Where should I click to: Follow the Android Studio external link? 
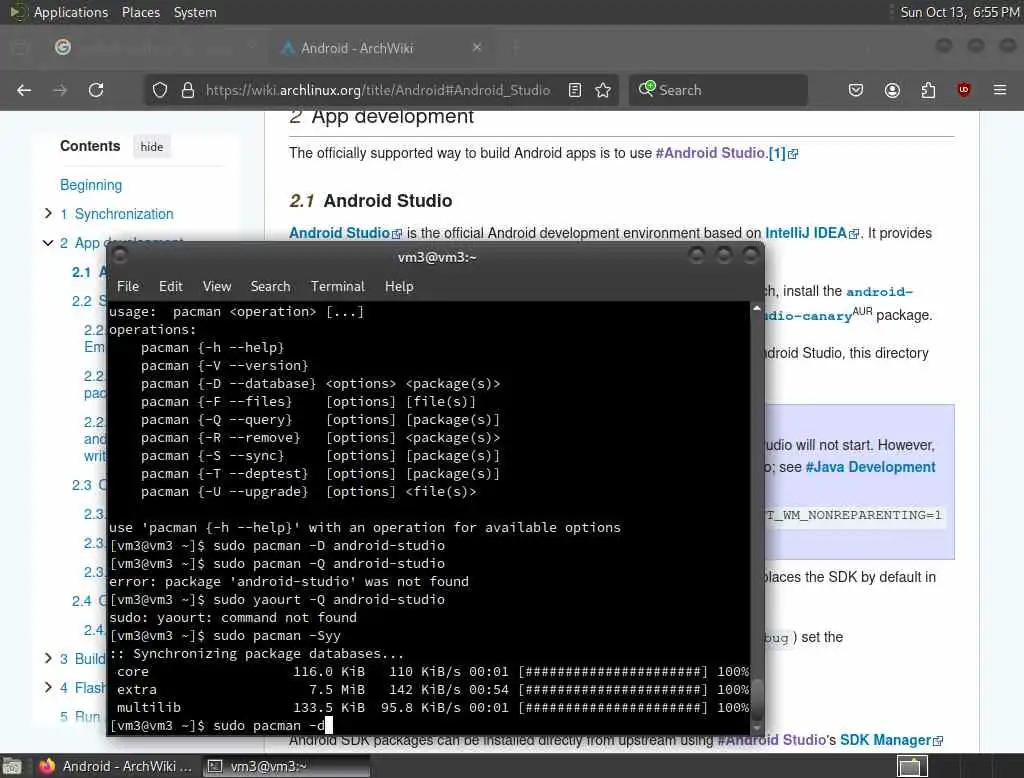point(345,233)
